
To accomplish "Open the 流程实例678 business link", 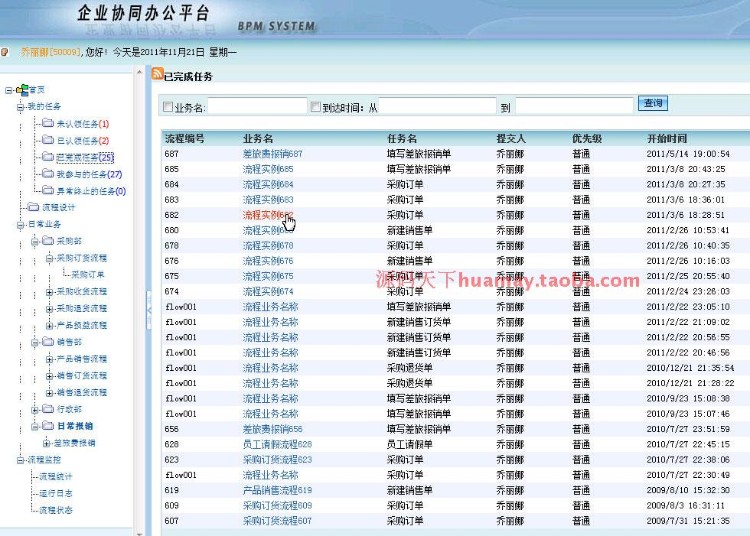I will tap(268, 245).
